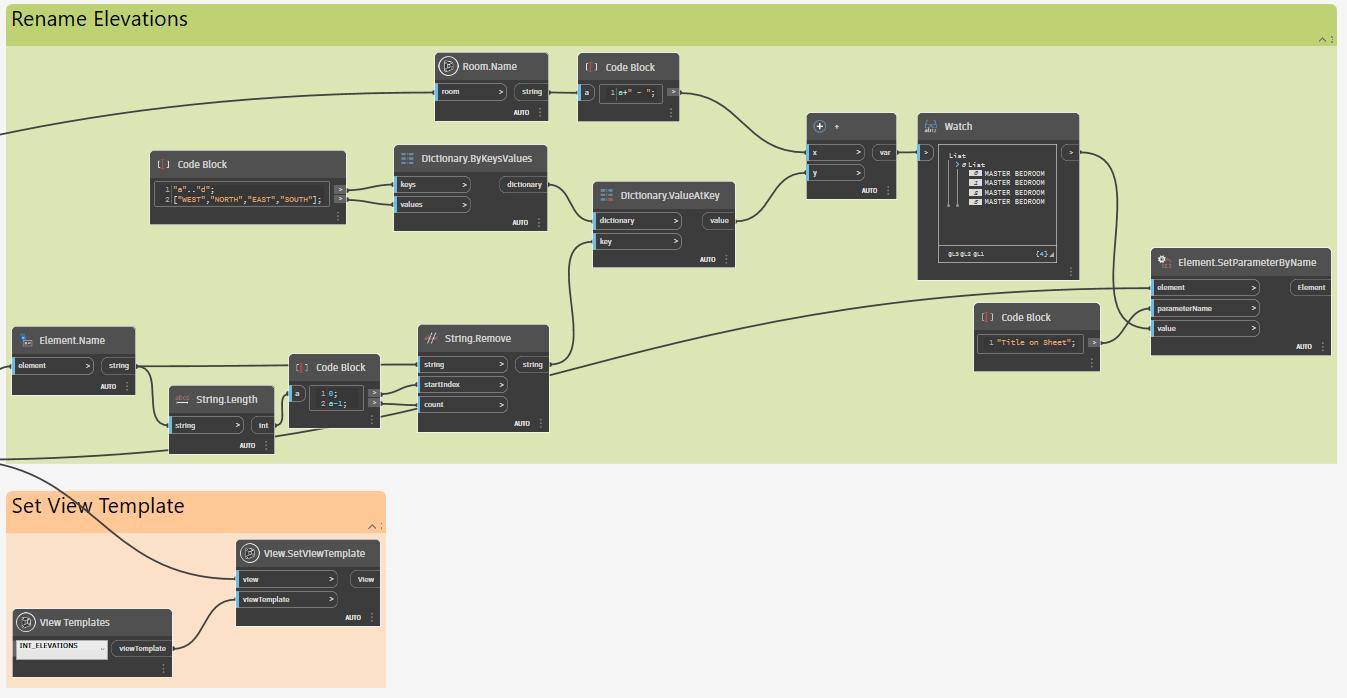Open Element.SetParameterByName three-dot options
The image size is (1347, 698).
coord(1323,346)
